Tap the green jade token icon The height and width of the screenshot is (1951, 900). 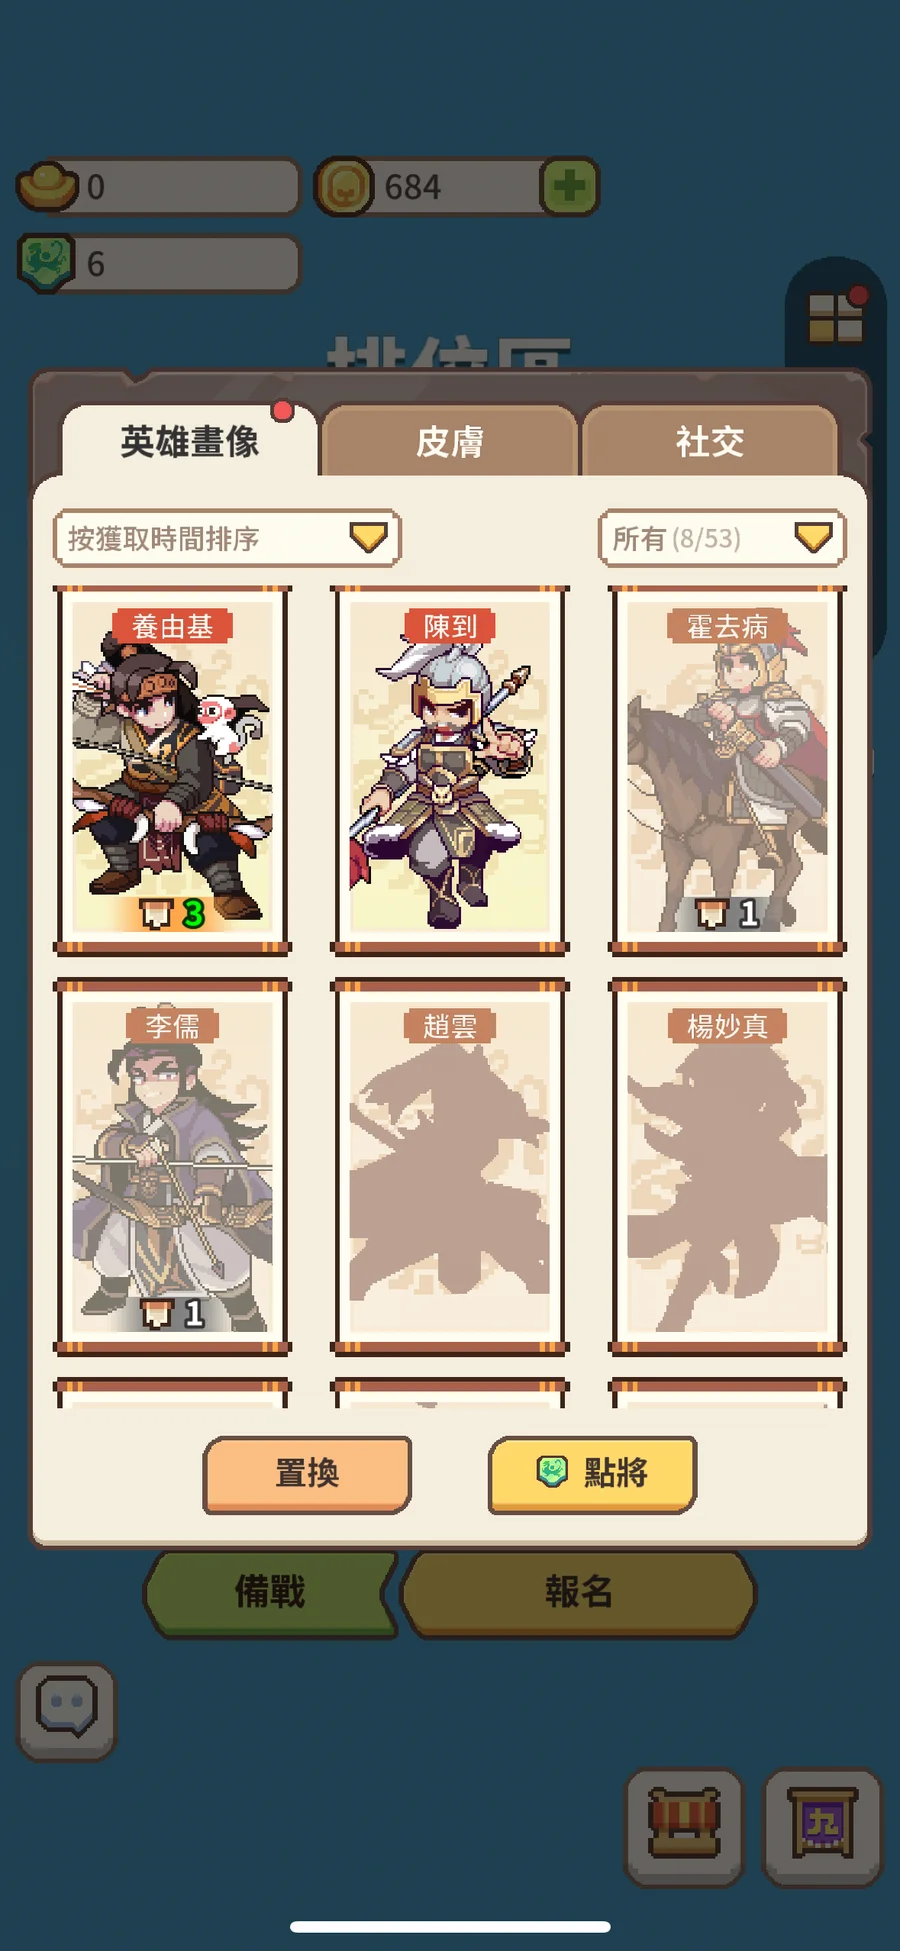coord(46,263)
